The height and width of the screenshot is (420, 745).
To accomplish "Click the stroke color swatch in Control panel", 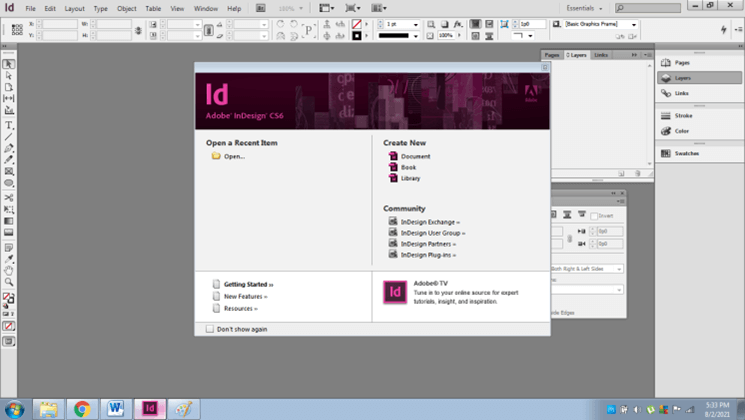I will click(357, 36).
